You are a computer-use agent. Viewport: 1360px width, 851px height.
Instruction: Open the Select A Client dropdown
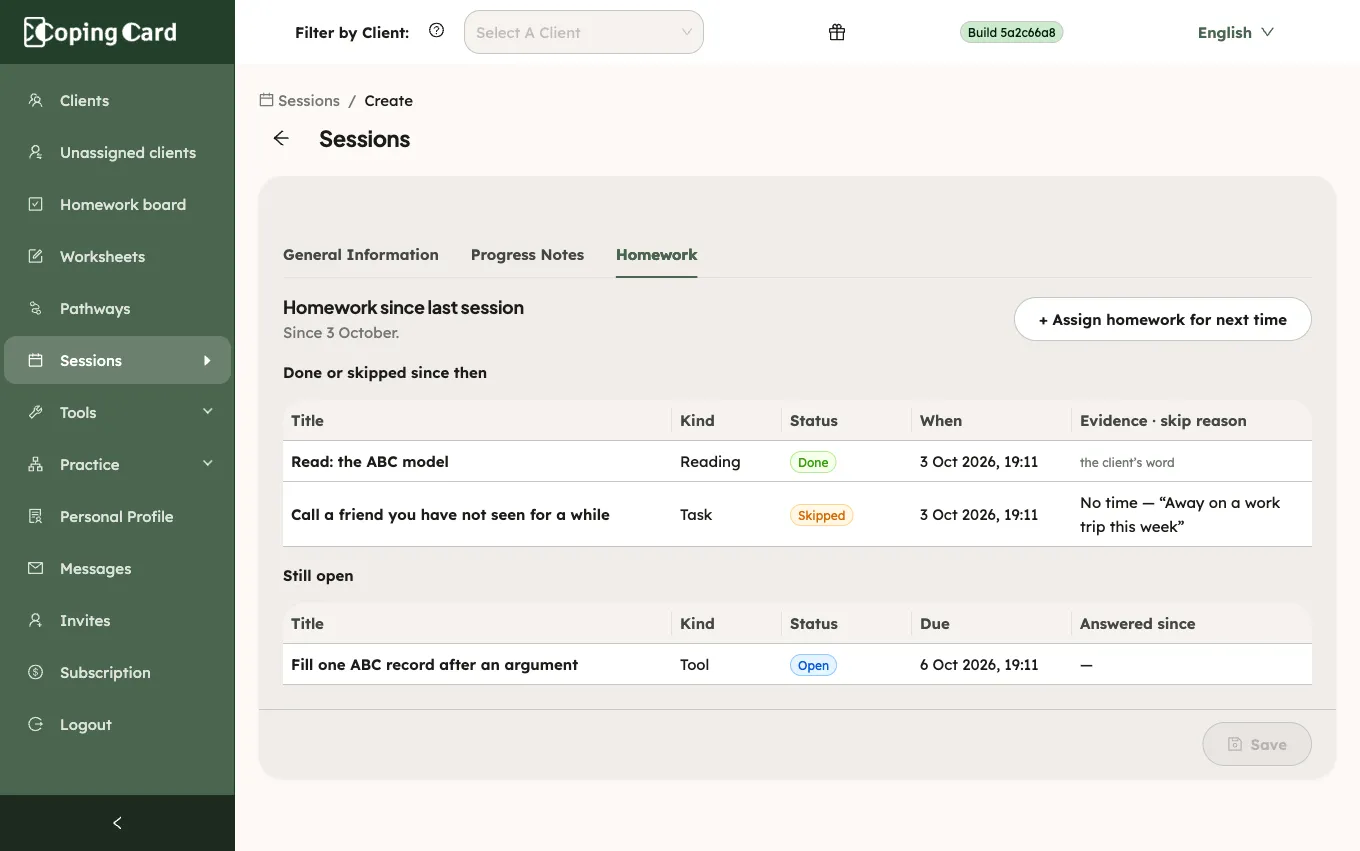(584, 32)
